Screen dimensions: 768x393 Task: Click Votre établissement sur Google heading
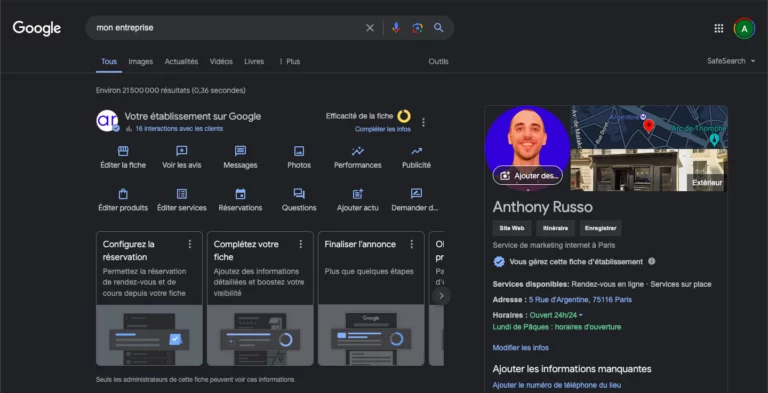pyautogui.click(x=192, y=117)
